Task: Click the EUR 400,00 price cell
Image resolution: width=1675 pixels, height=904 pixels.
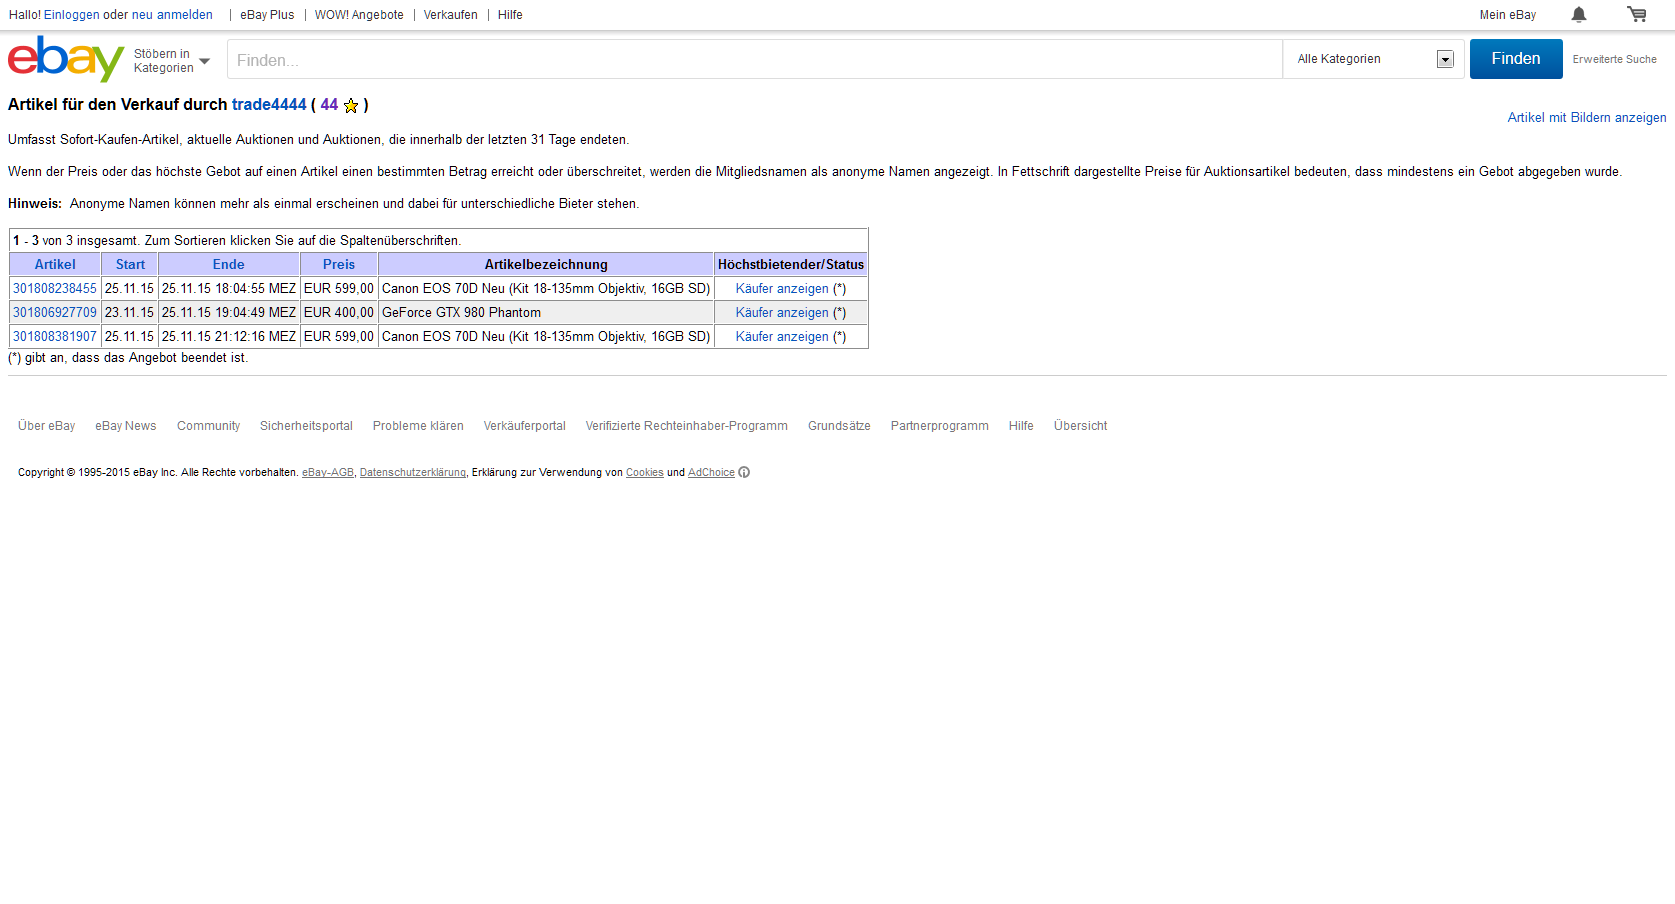Action: point(339,312)
